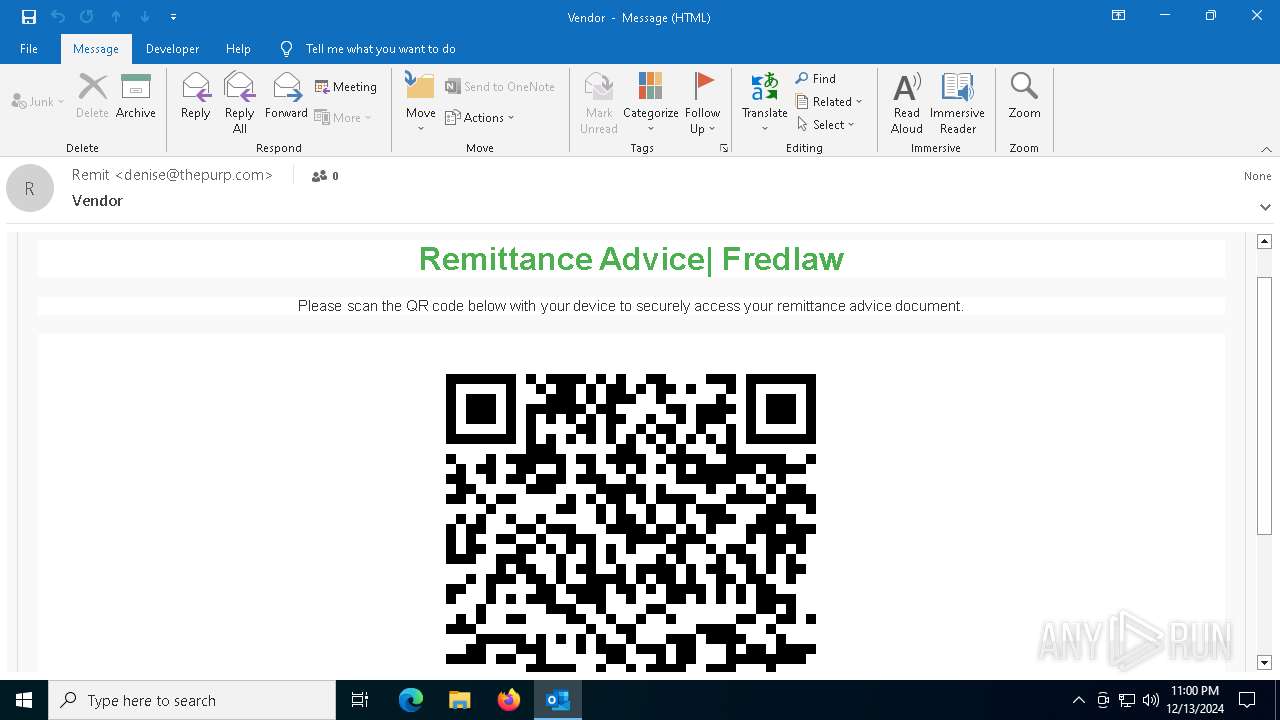
Task: Delete the message with the X icon
Action: 92,96
